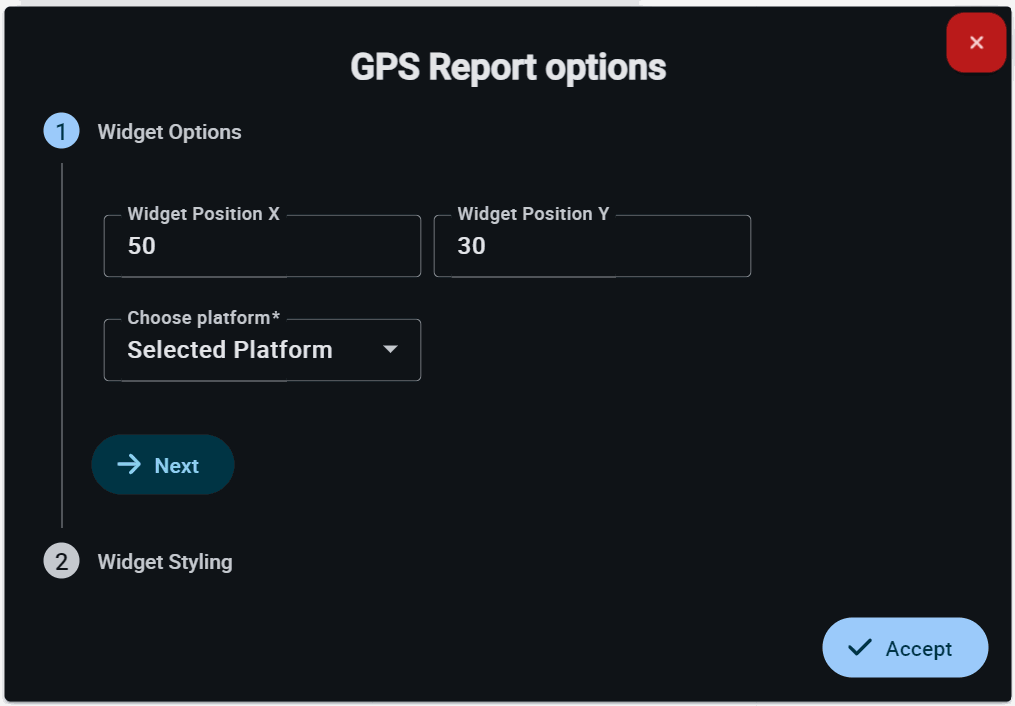Click the value 50 in the X field
This screenshot has width=1015, height=706.
coord(142,246)
